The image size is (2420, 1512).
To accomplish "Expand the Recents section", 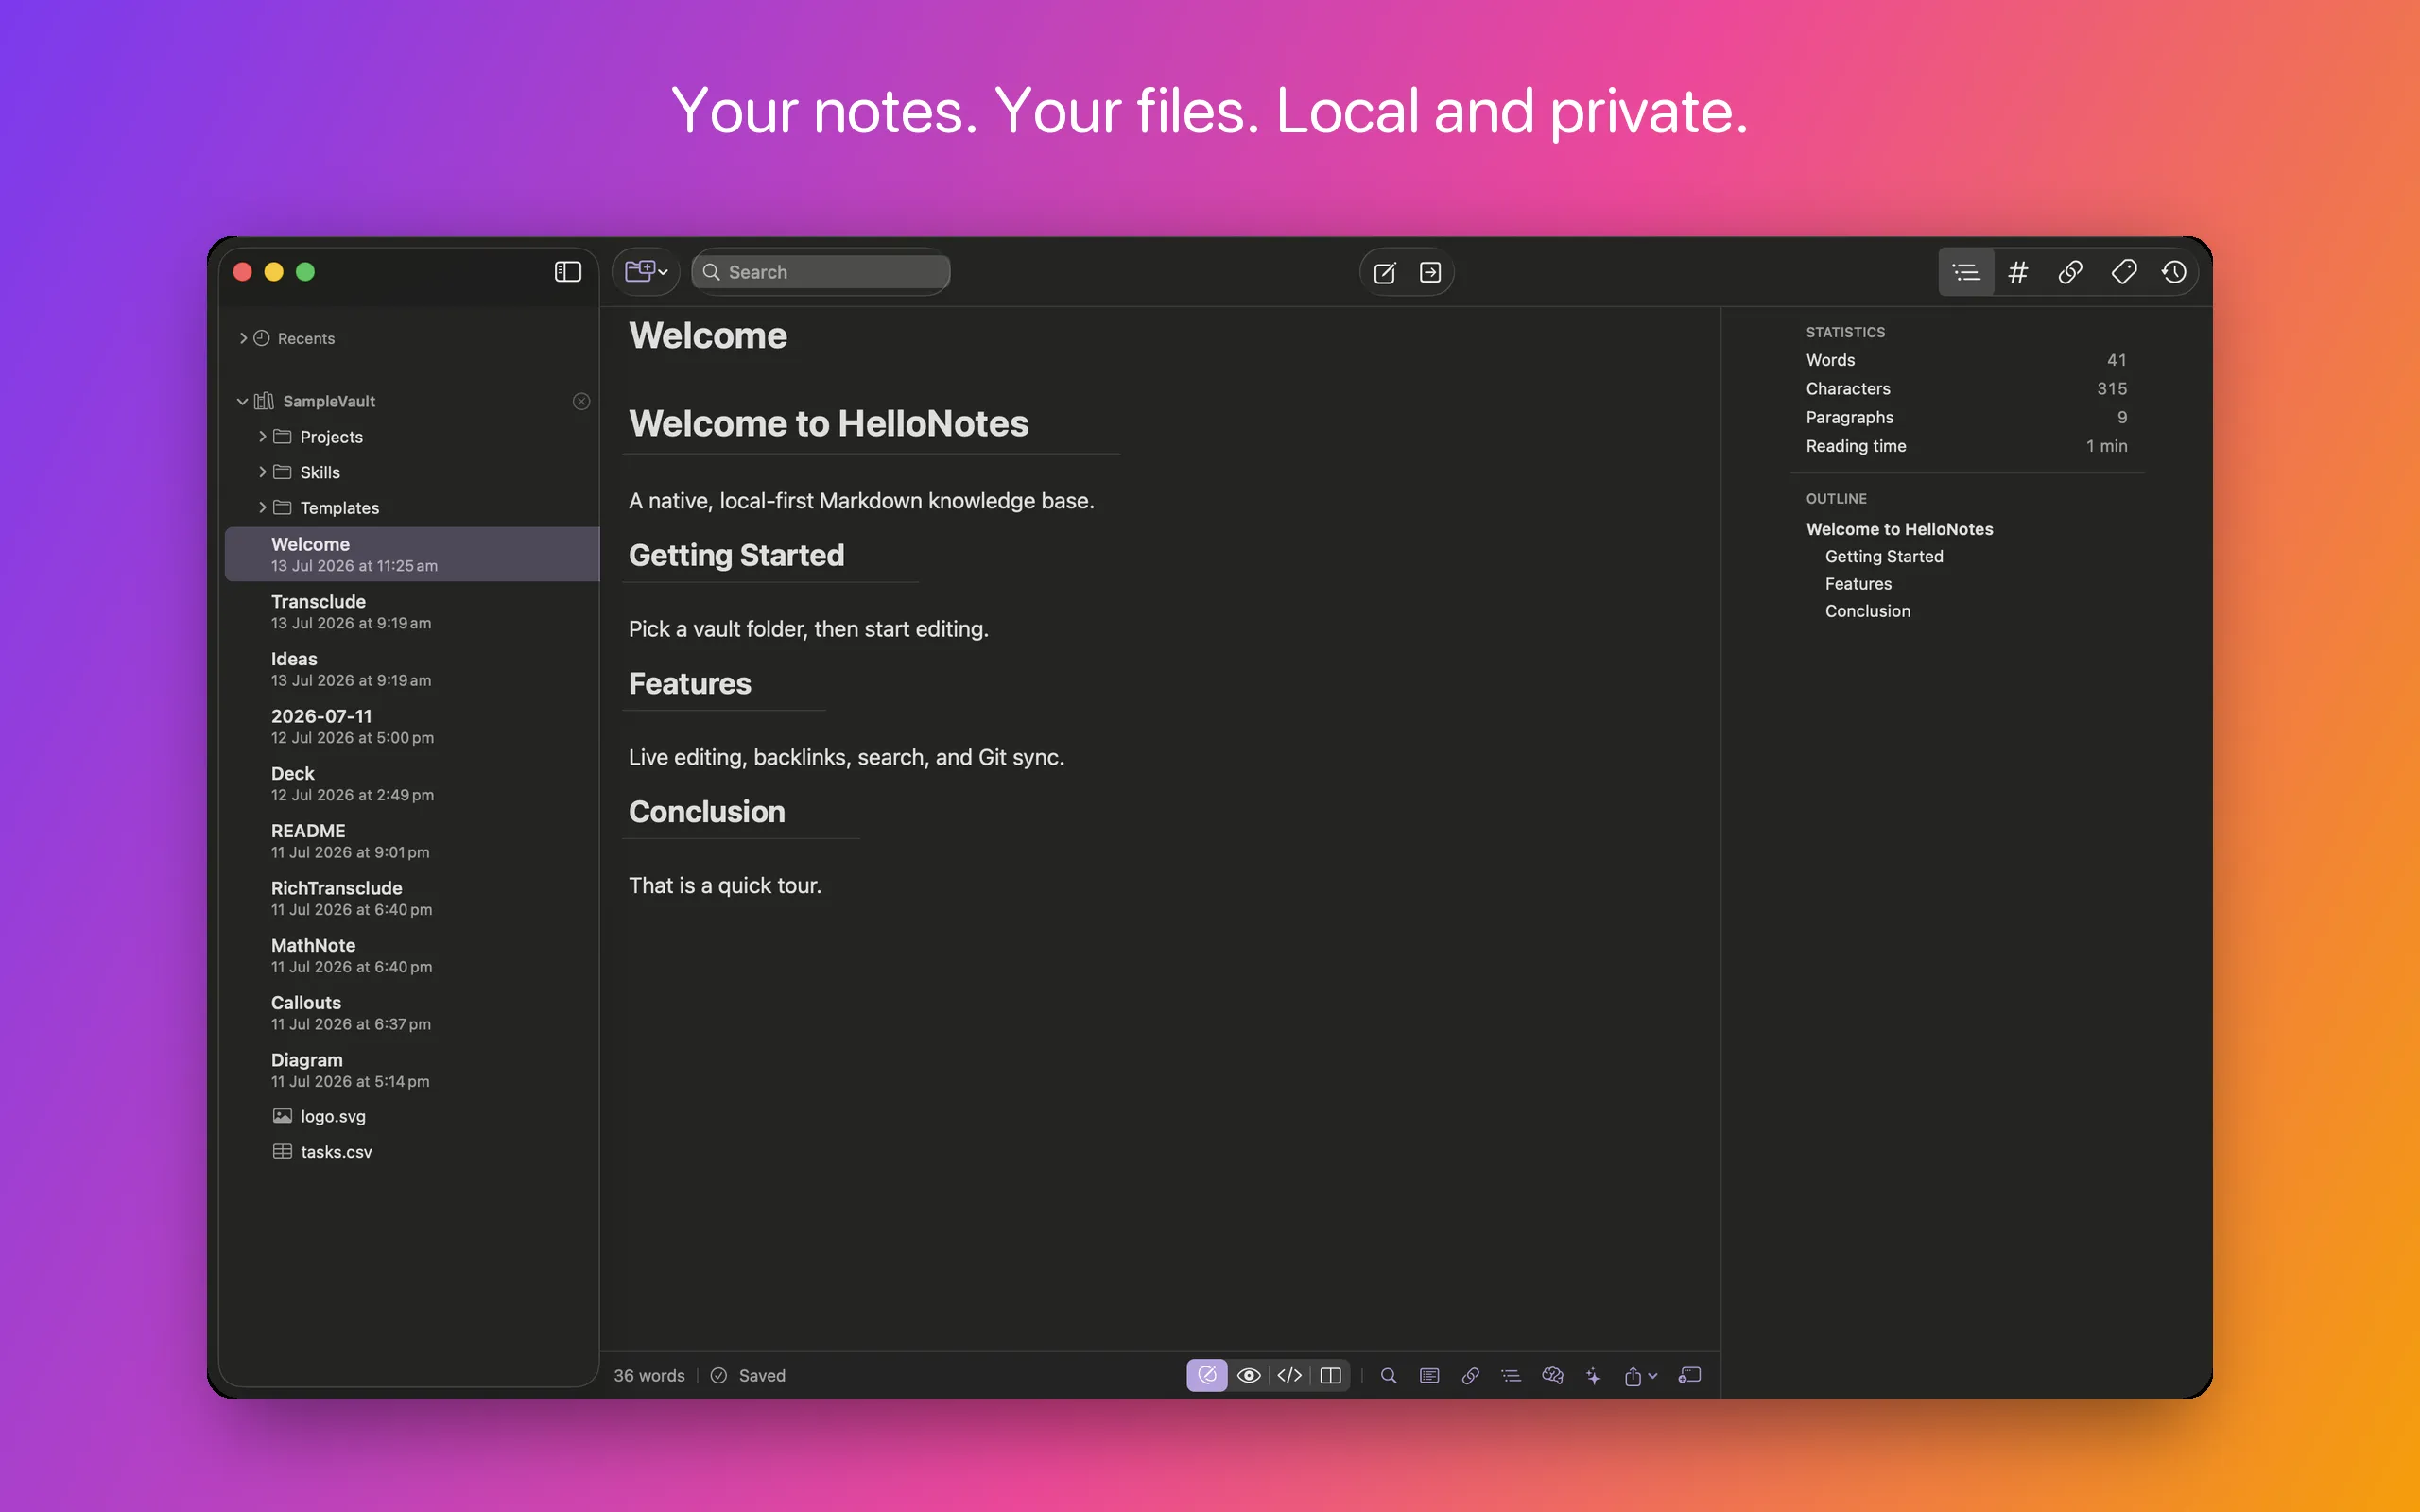I will [x=243, y=339].
